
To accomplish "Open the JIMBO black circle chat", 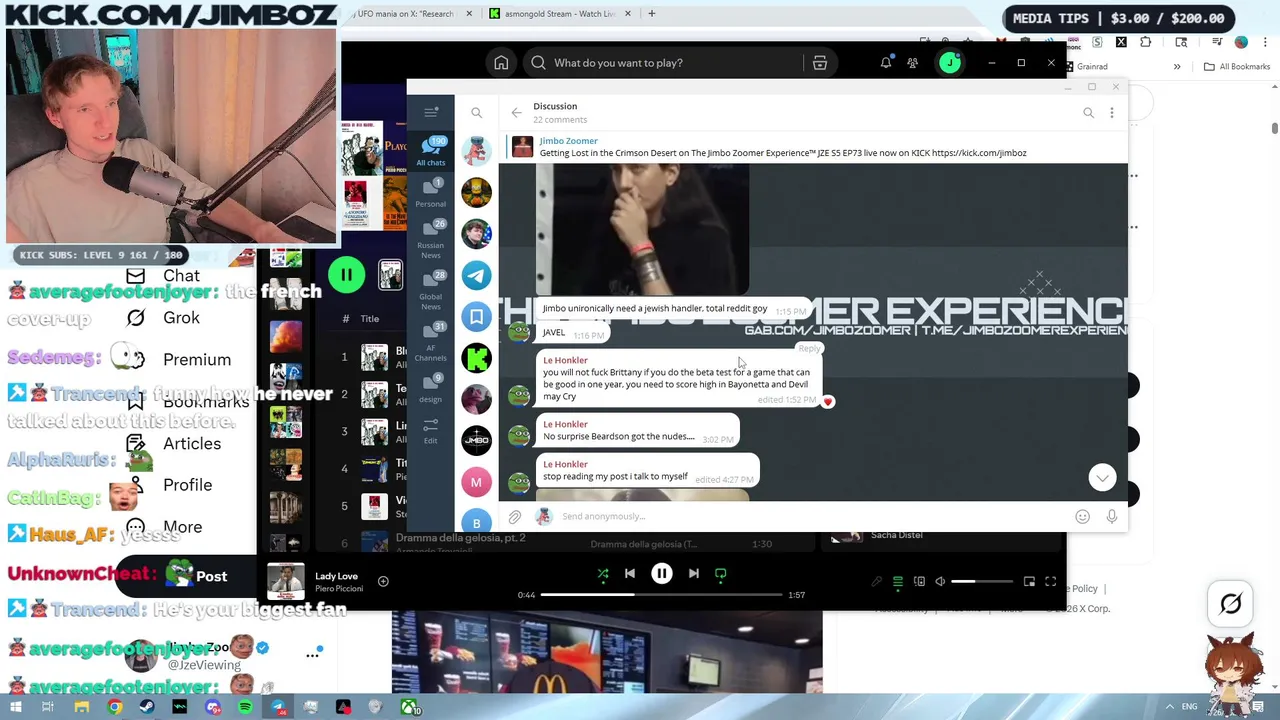I will pos(477,440).
